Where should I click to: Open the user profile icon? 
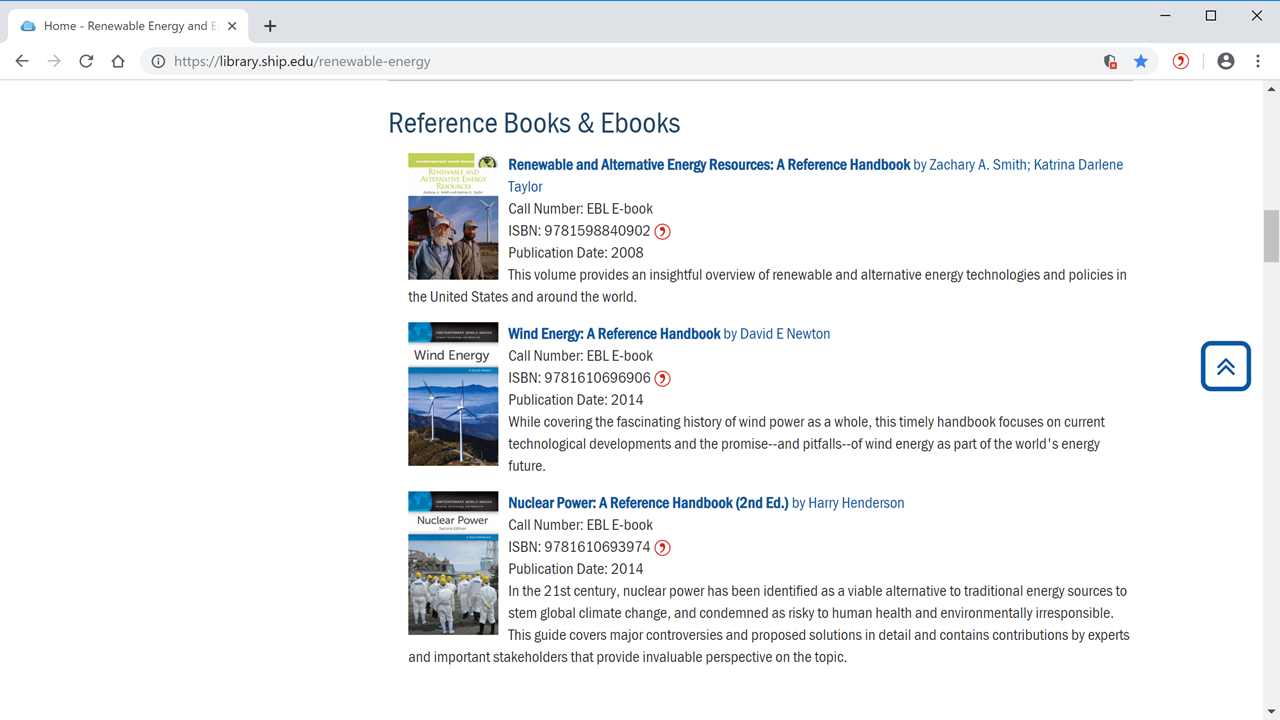pos(1226,61)
